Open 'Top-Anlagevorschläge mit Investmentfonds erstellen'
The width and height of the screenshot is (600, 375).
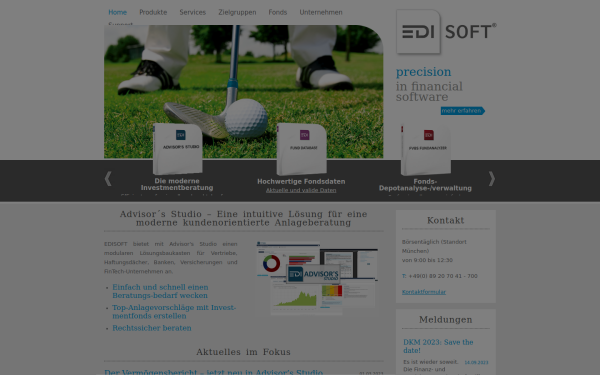[x=174, y=311]
